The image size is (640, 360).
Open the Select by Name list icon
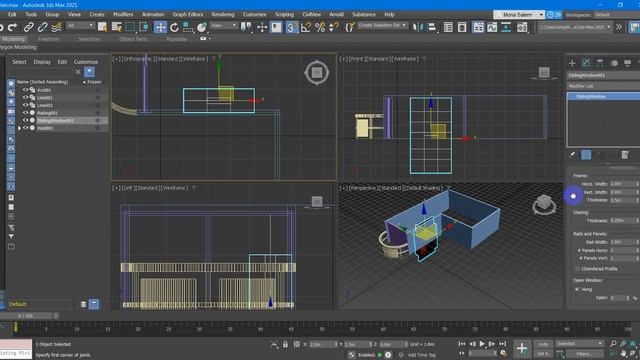(117, 27)
